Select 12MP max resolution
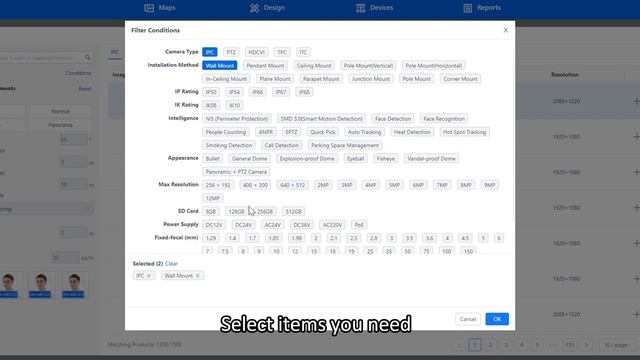This screenshot has height=360, width=640. click(213, 198)
